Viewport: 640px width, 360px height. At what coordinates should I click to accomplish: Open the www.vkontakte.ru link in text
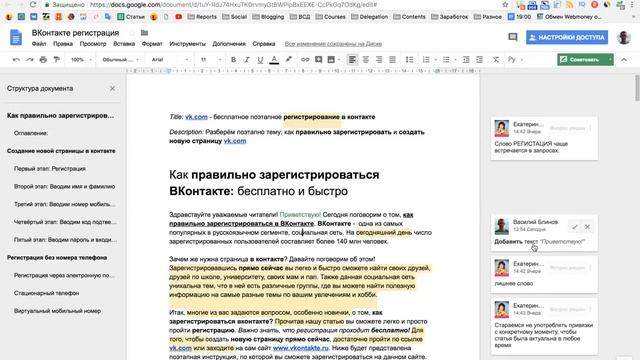300,348
